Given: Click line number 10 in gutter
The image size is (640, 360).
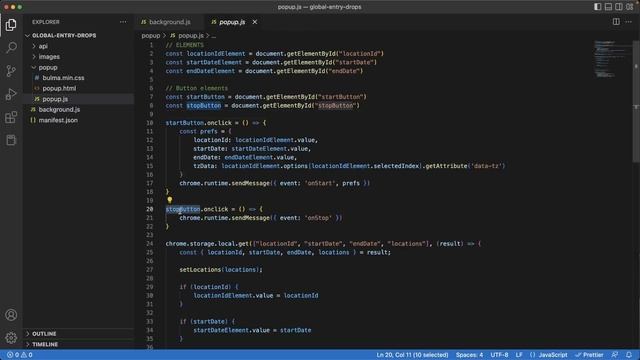Looking at the screenshot, I should pos(150,123).
